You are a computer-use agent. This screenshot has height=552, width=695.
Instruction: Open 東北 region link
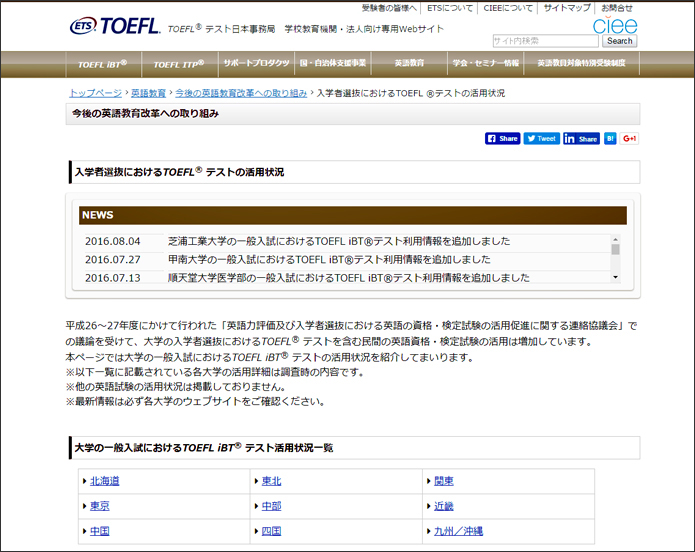(x=271, y=481)
